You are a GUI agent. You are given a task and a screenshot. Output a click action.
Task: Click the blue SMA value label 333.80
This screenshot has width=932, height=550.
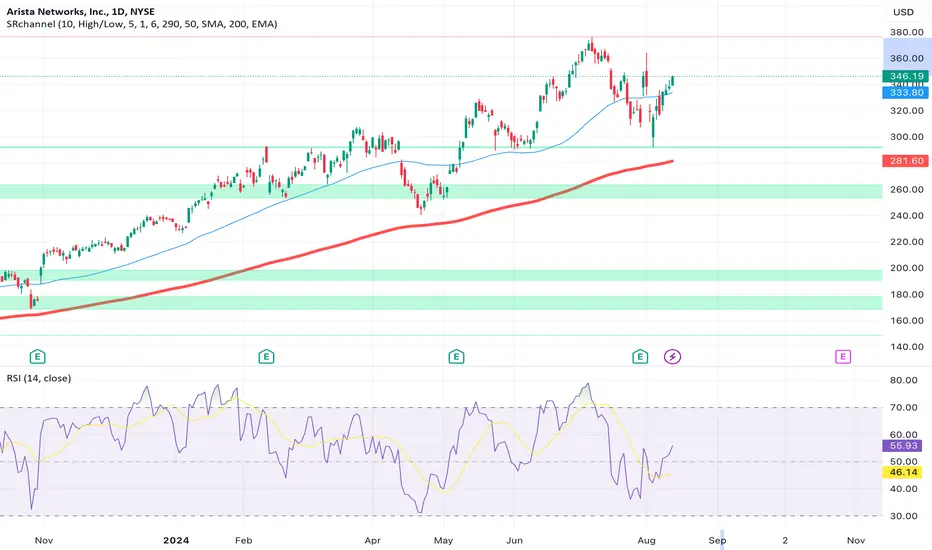click(x=906, y=92)
